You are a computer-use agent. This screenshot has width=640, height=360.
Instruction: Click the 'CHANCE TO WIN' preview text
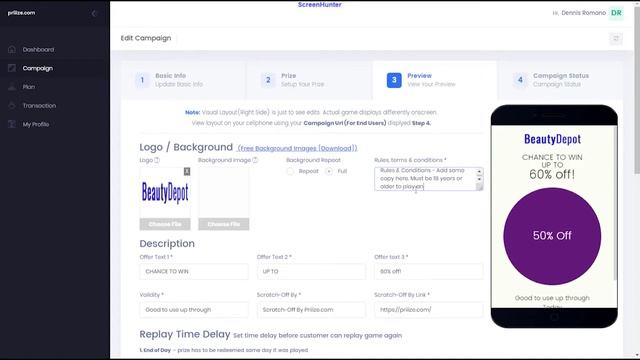pyautogui.click(x=552, y=157)
